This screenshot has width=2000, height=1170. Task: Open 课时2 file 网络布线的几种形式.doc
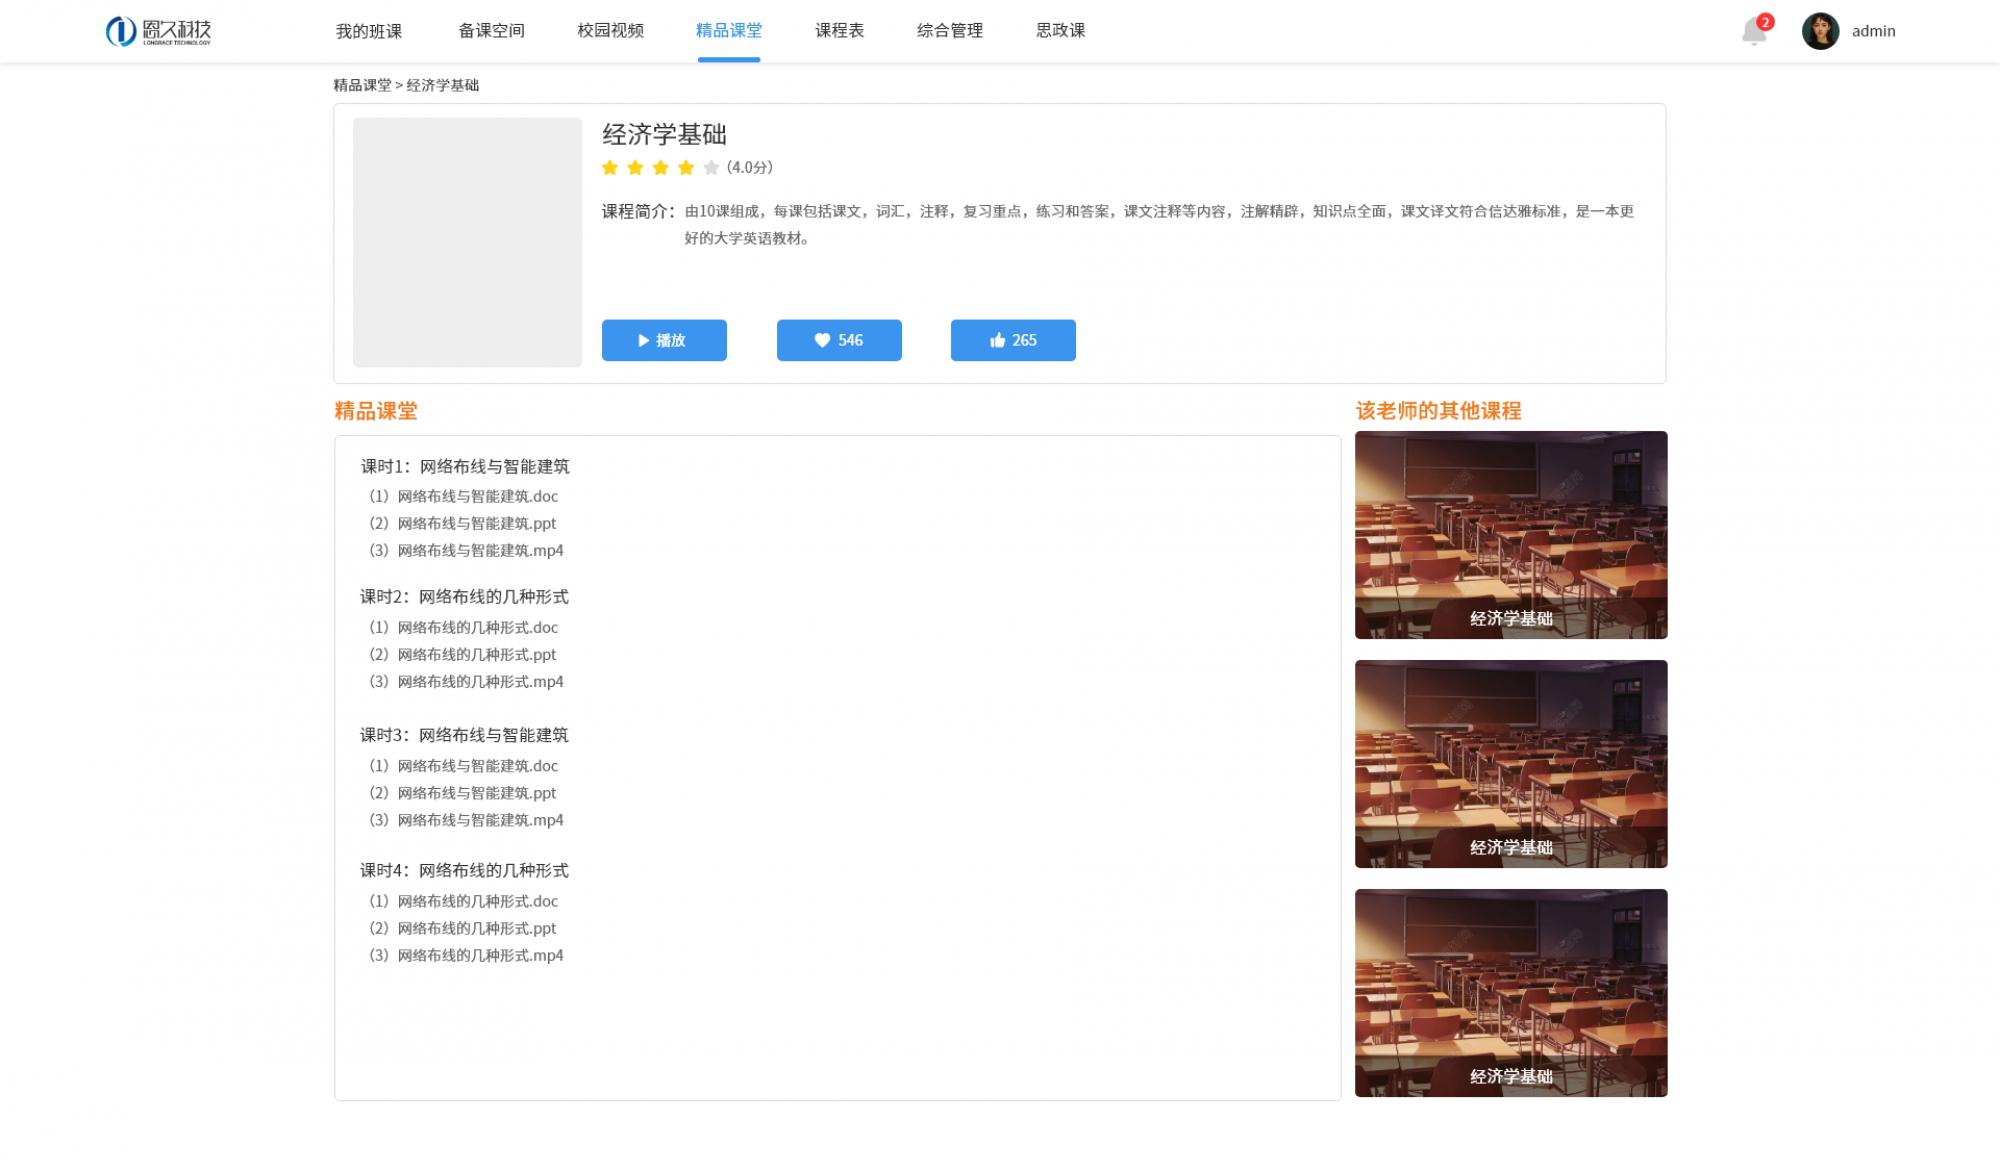click(x=463, y=627)
